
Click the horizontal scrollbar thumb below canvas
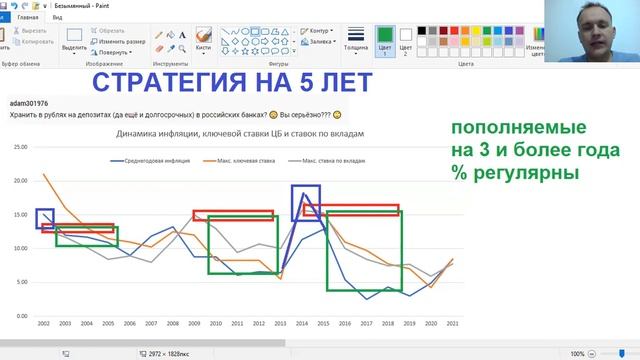[142, 343]
